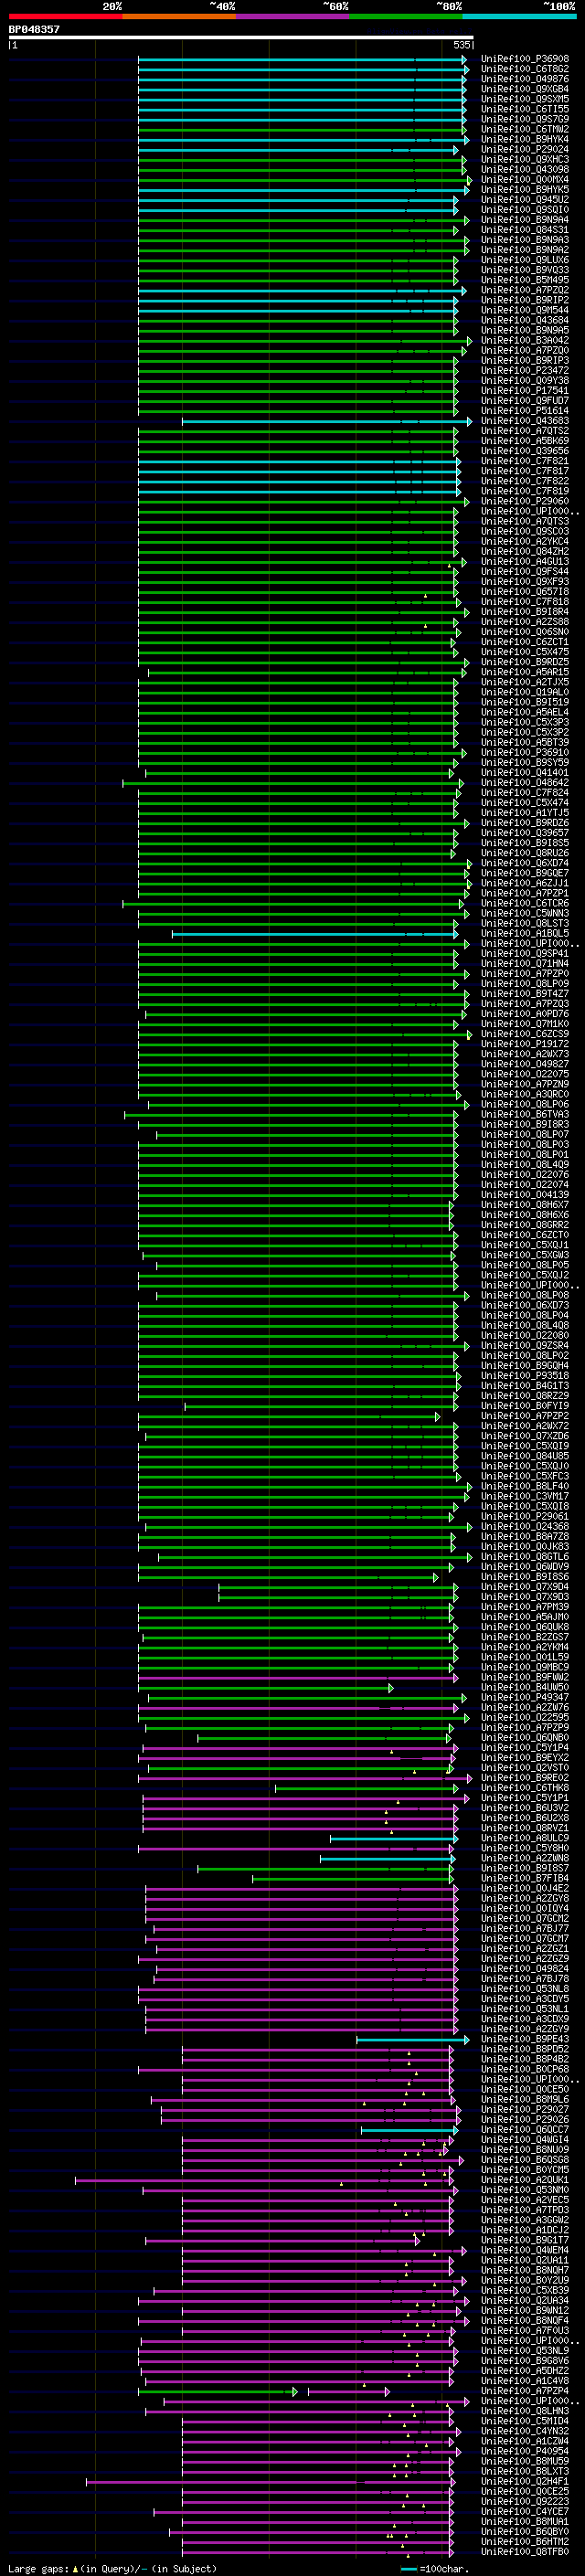Select the UniRef100_A7PZQ2 label
Image resolution: width=585 pixels, height=2576 pixels.
[x=525, y=290]
